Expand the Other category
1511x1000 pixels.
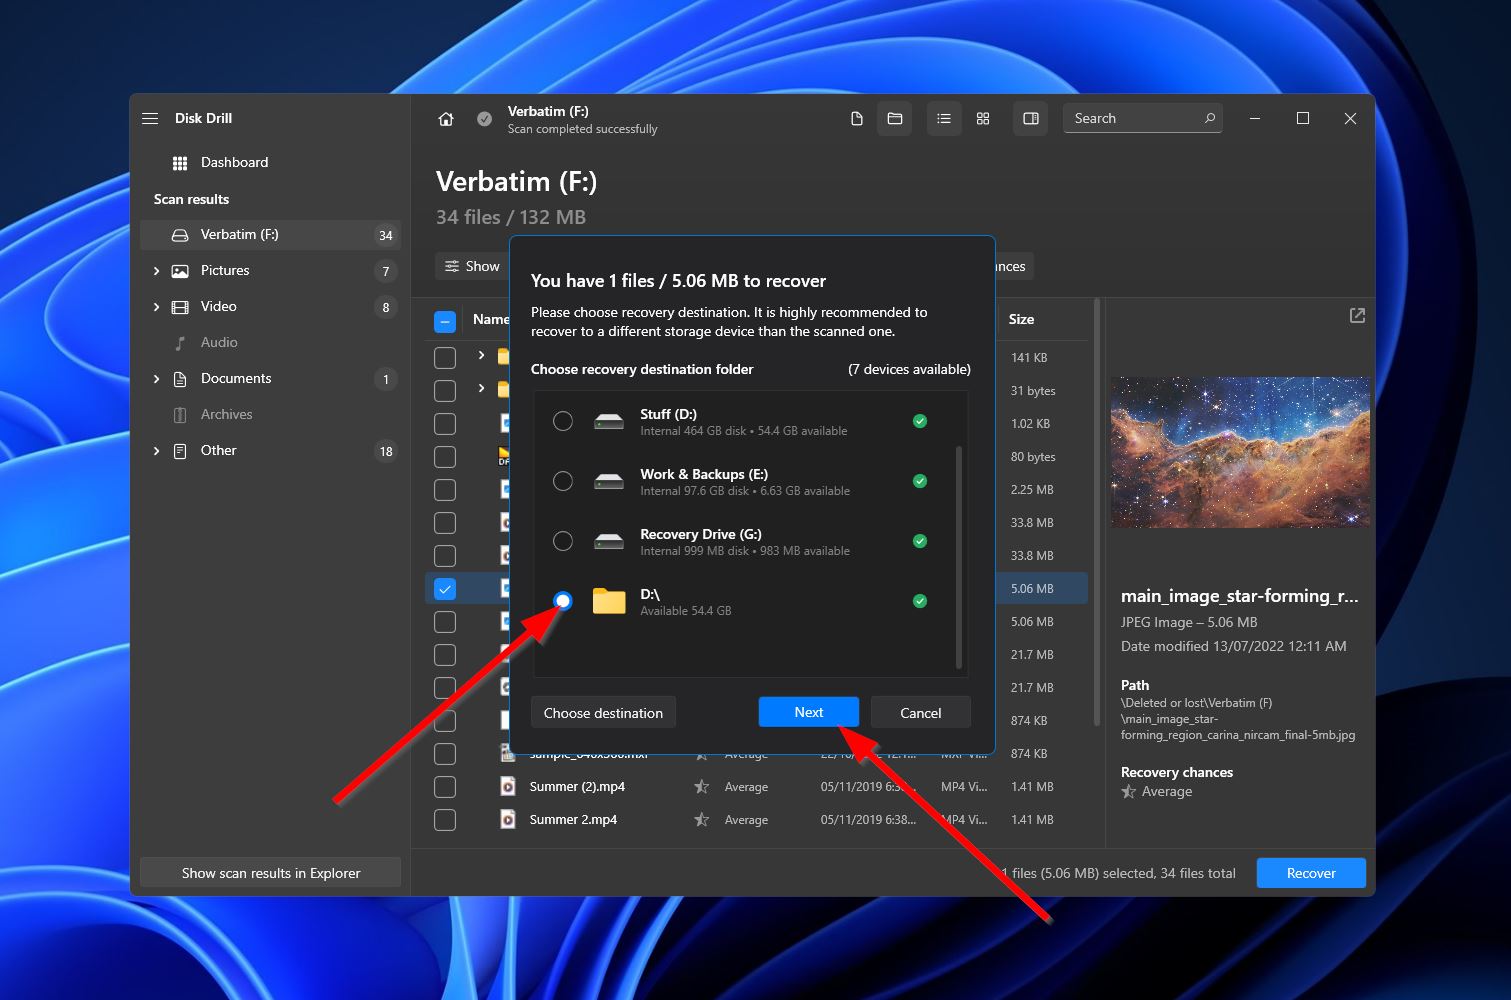point(156,451)
